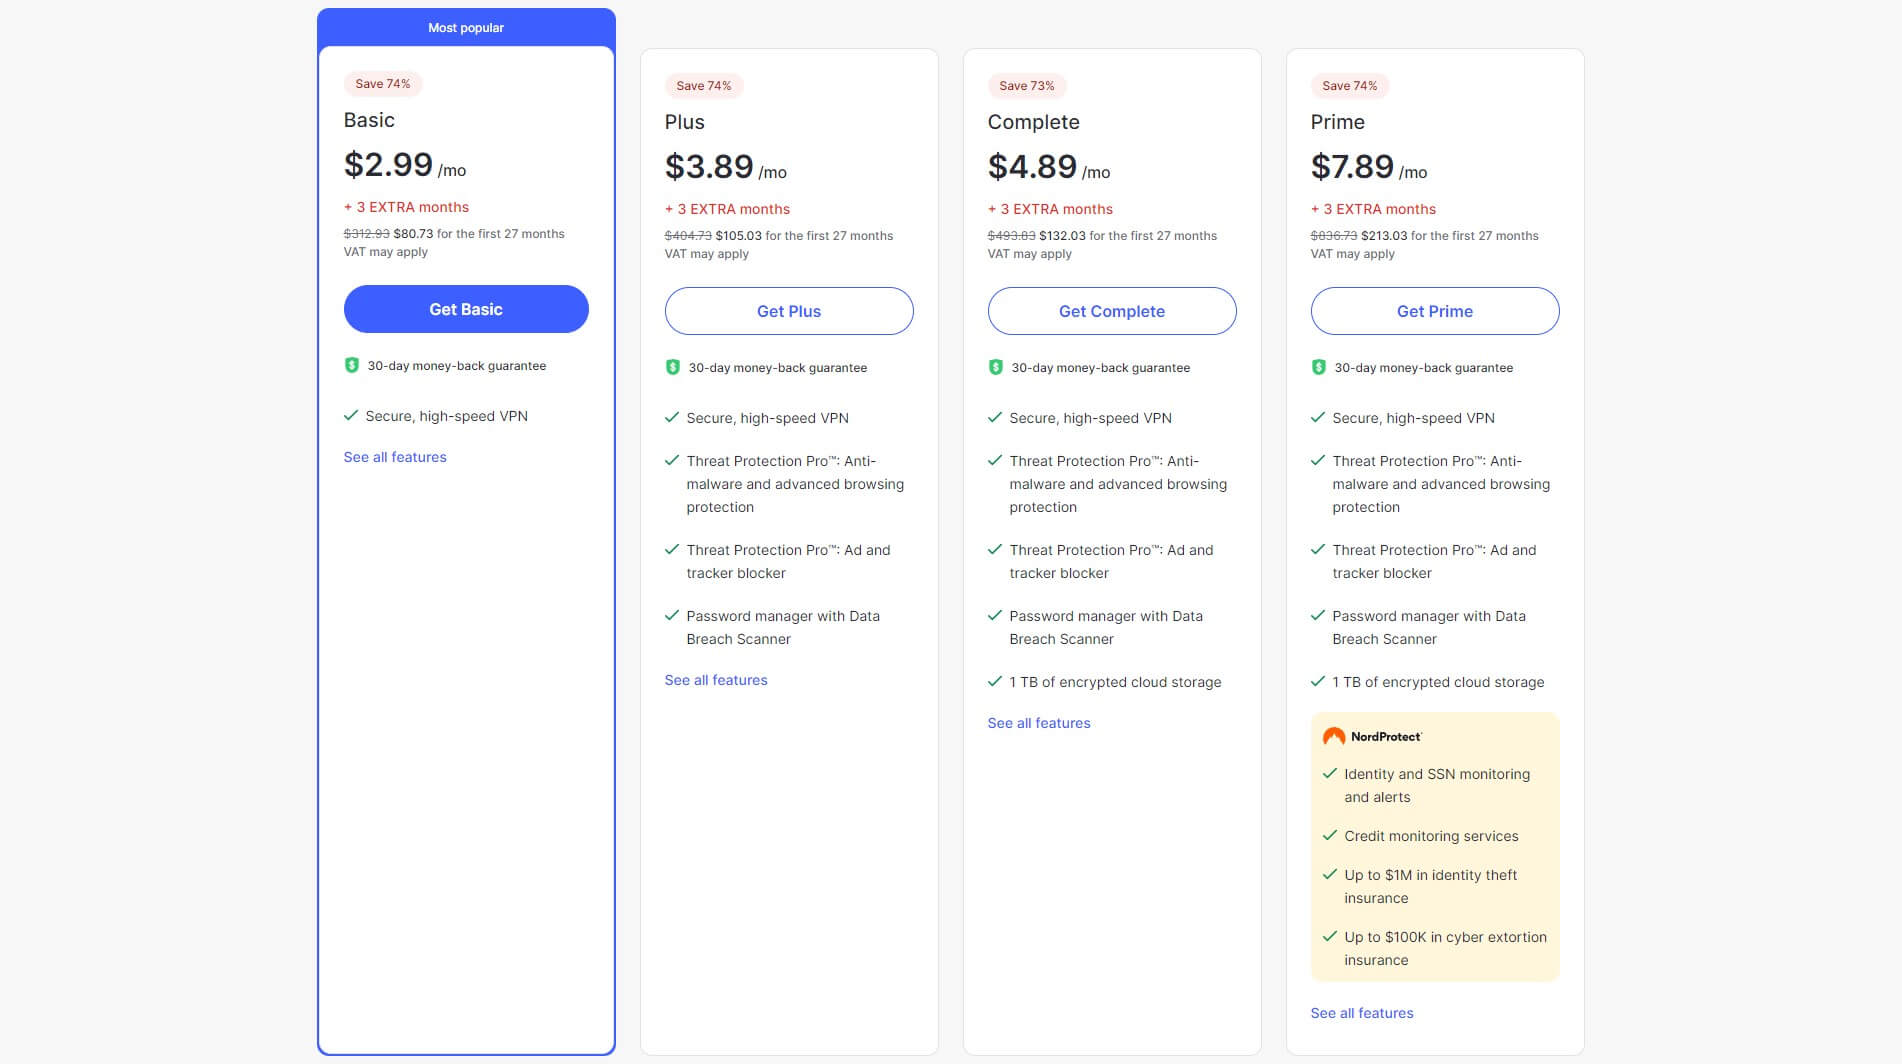Click the NordProtect logo icon in Prime card
The image size is (1902, 1064).
tap(1334, 737)
